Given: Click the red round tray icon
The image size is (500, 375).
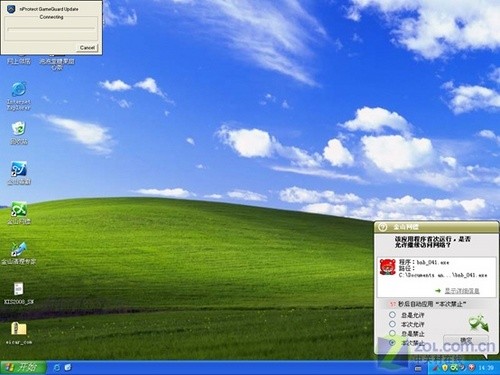Looking at the screenshot, I should pyautogui.click(x=472, y=368).
